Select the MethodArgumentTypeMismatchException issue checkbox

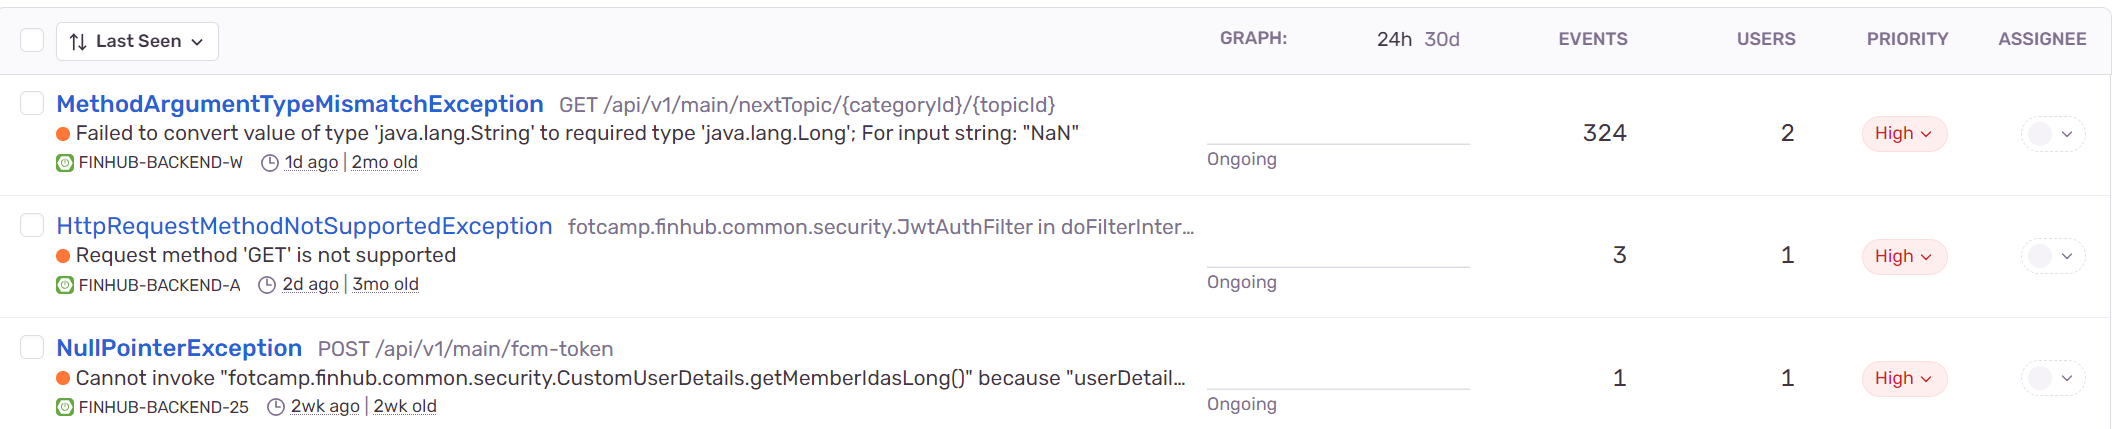(32, 103)
